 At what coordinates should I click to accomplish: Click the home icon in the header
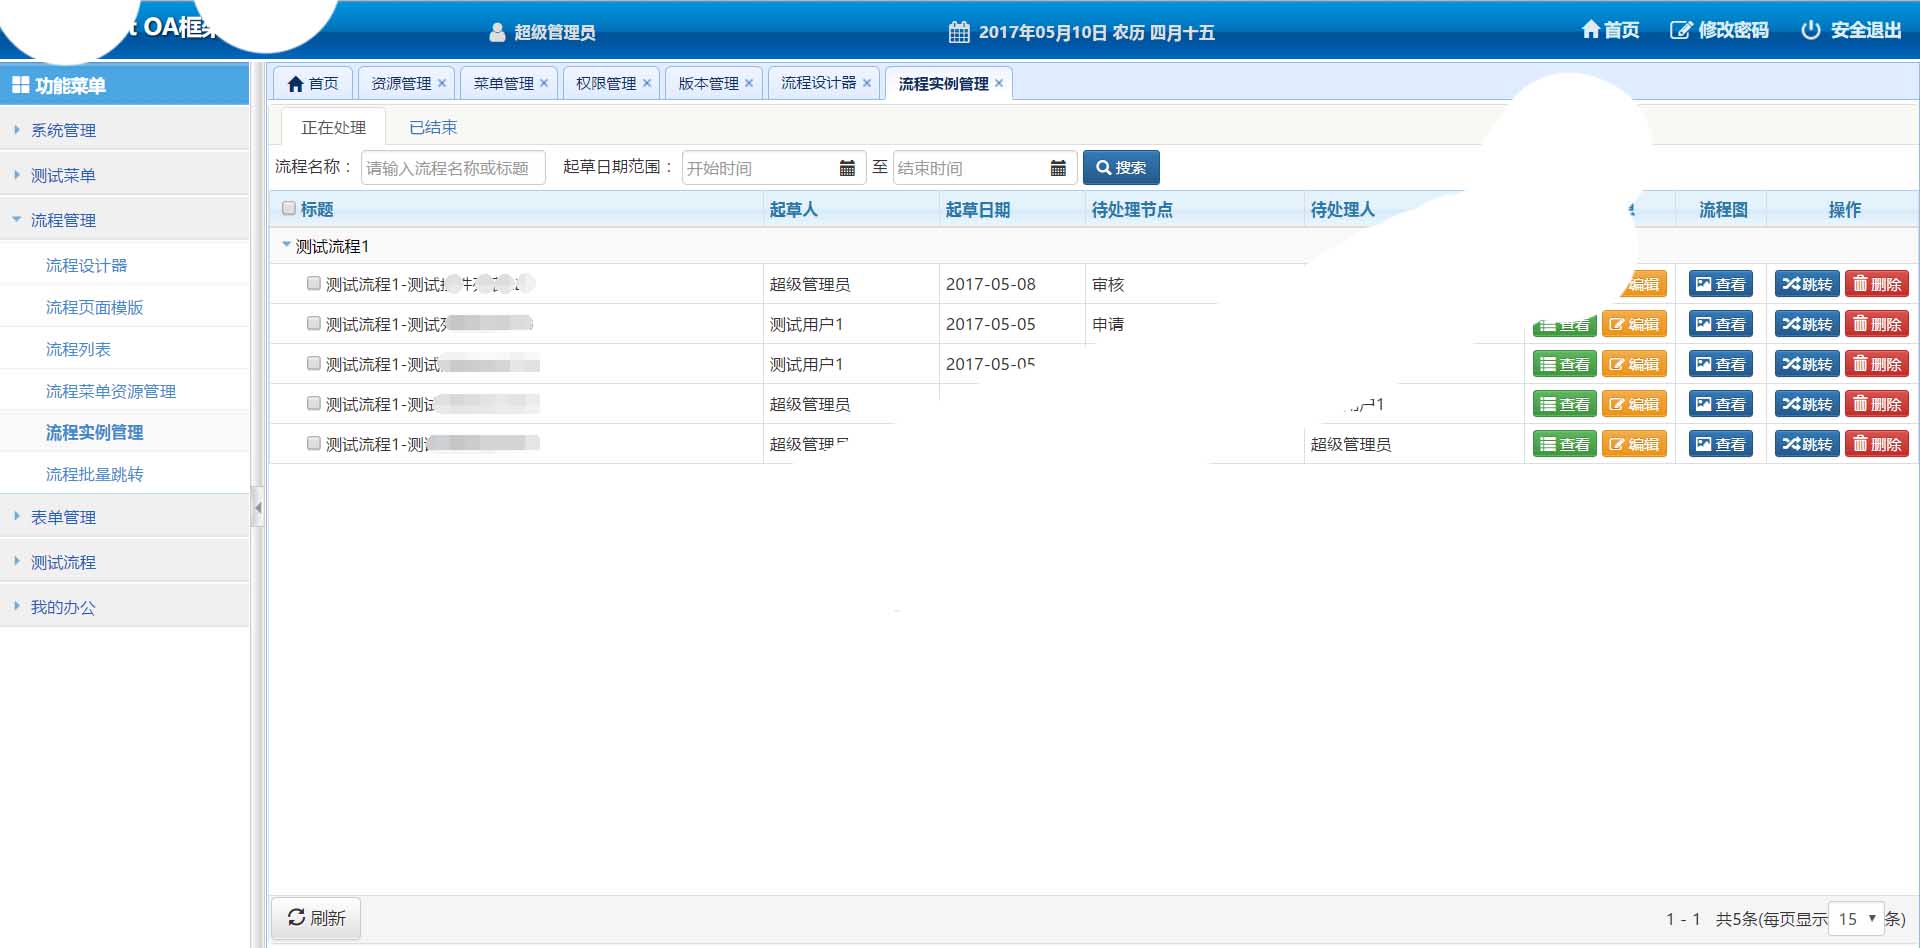[x=1590, y=30]
